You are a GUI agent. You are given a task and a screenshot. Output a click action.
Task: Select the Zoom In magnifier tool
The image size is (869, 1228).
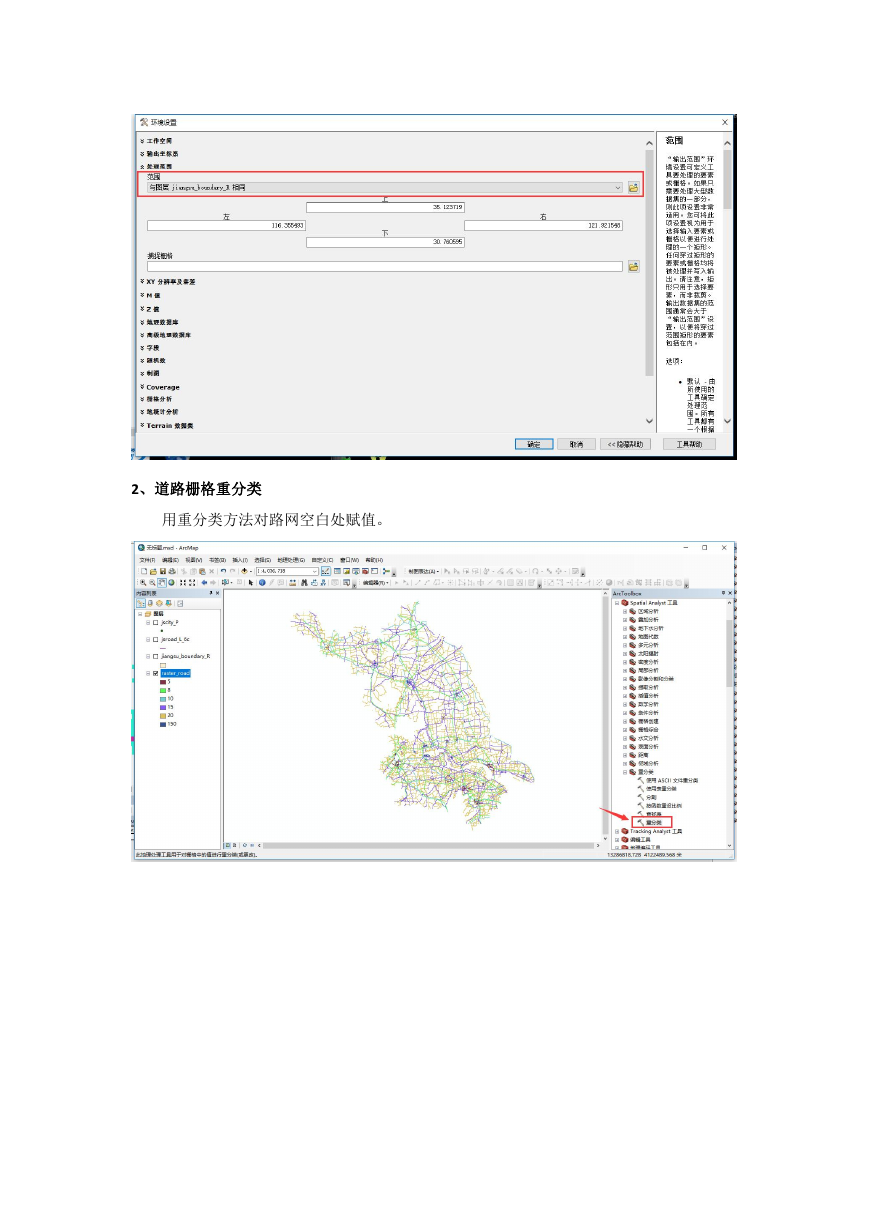tap(143, 582)
